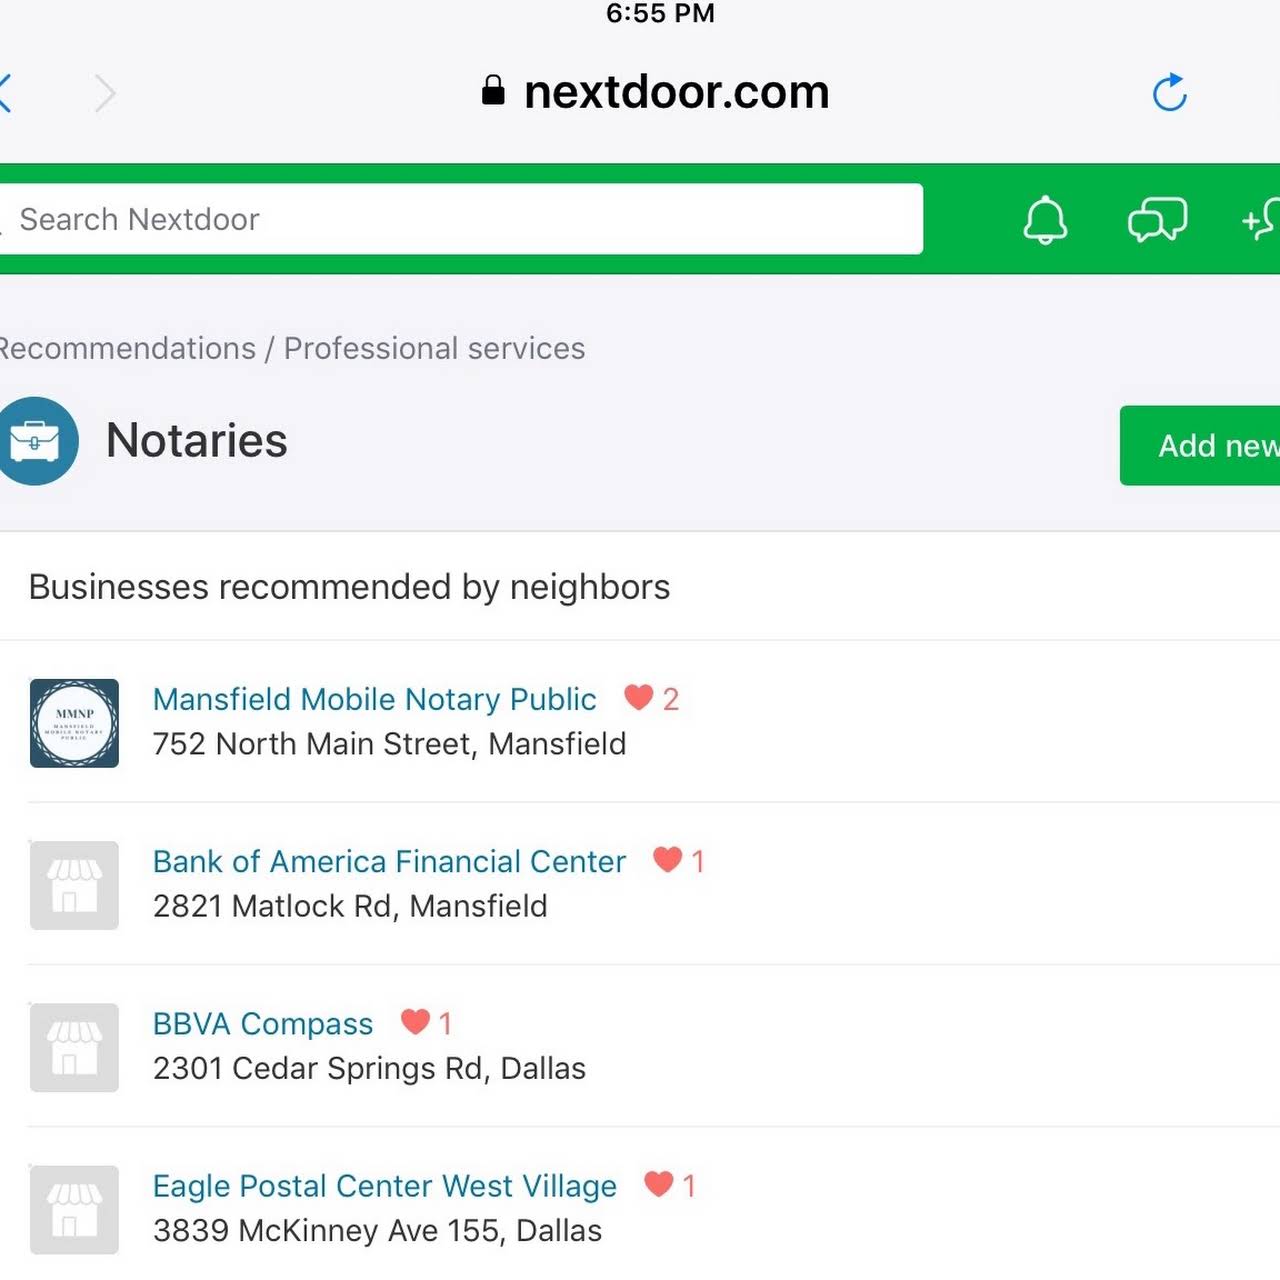Image resolution: width=1280 pixels, height=1280 pixels.
Task: Select address 2821 Matlock Rd, Mansfield
Action: click(x=350, y=906)
